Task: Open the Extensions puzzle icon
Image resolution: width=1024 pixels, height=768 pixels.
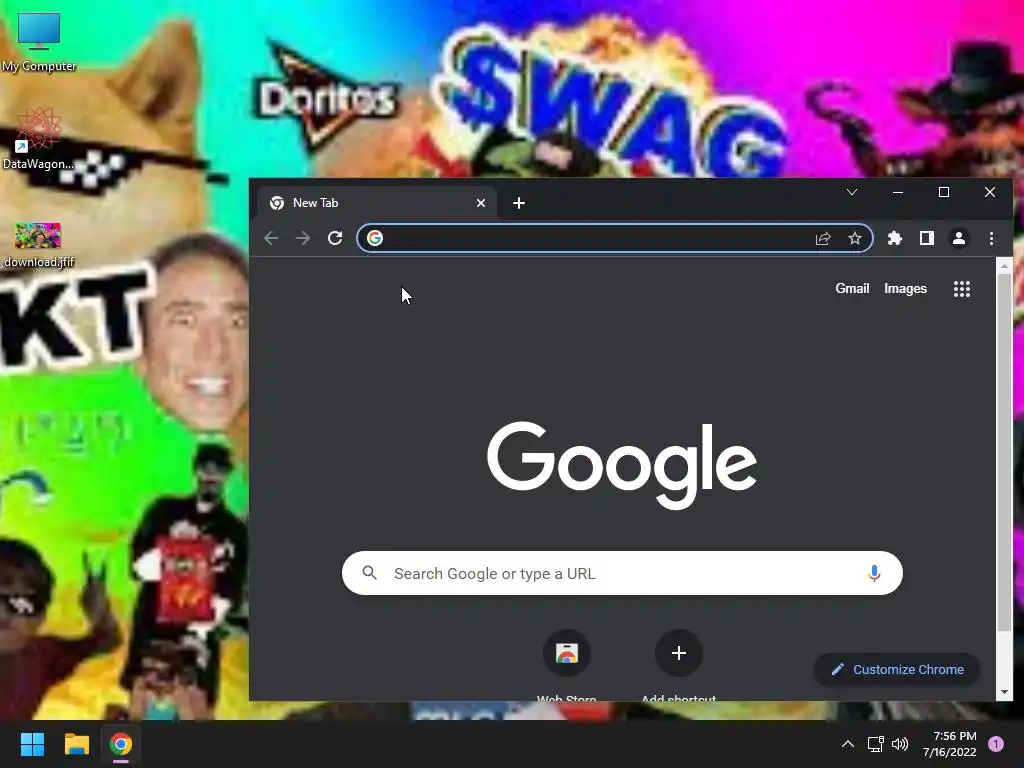Action: pos(895,238)
